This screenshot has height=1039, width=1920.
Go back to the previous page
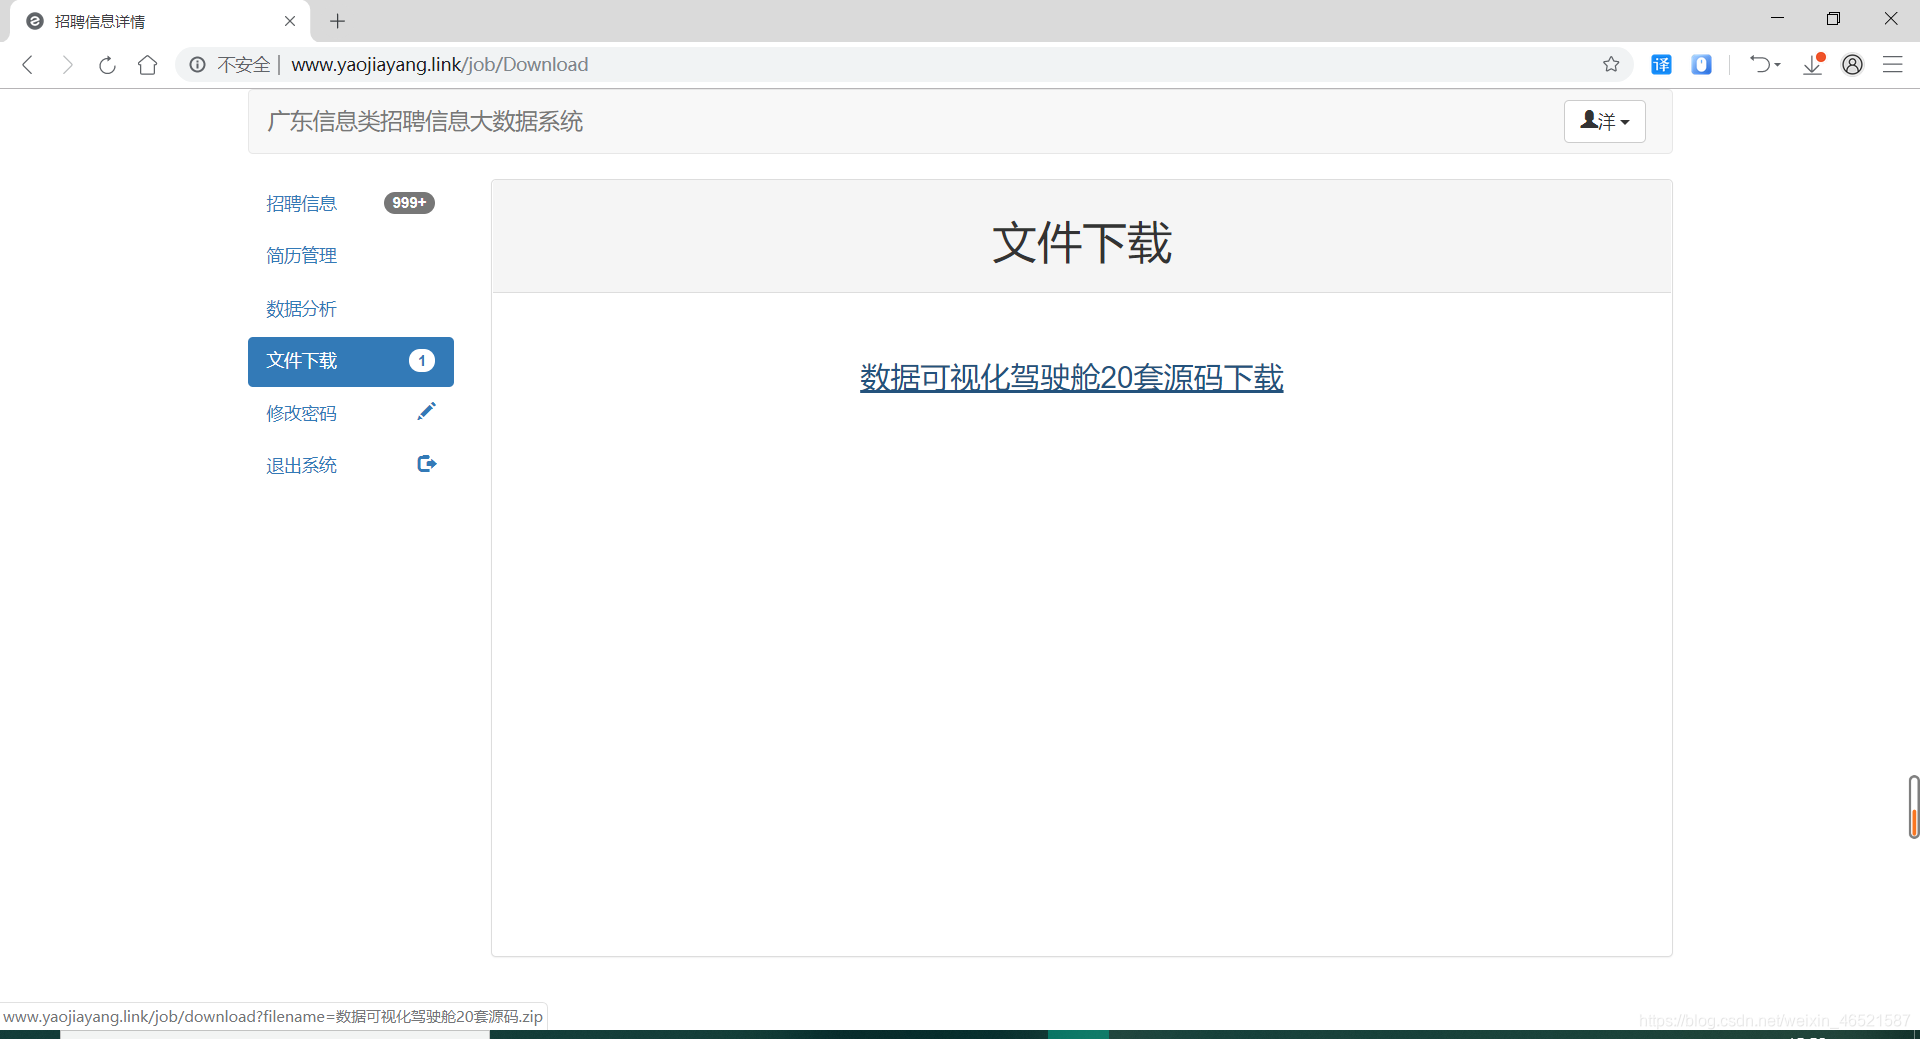28,65
